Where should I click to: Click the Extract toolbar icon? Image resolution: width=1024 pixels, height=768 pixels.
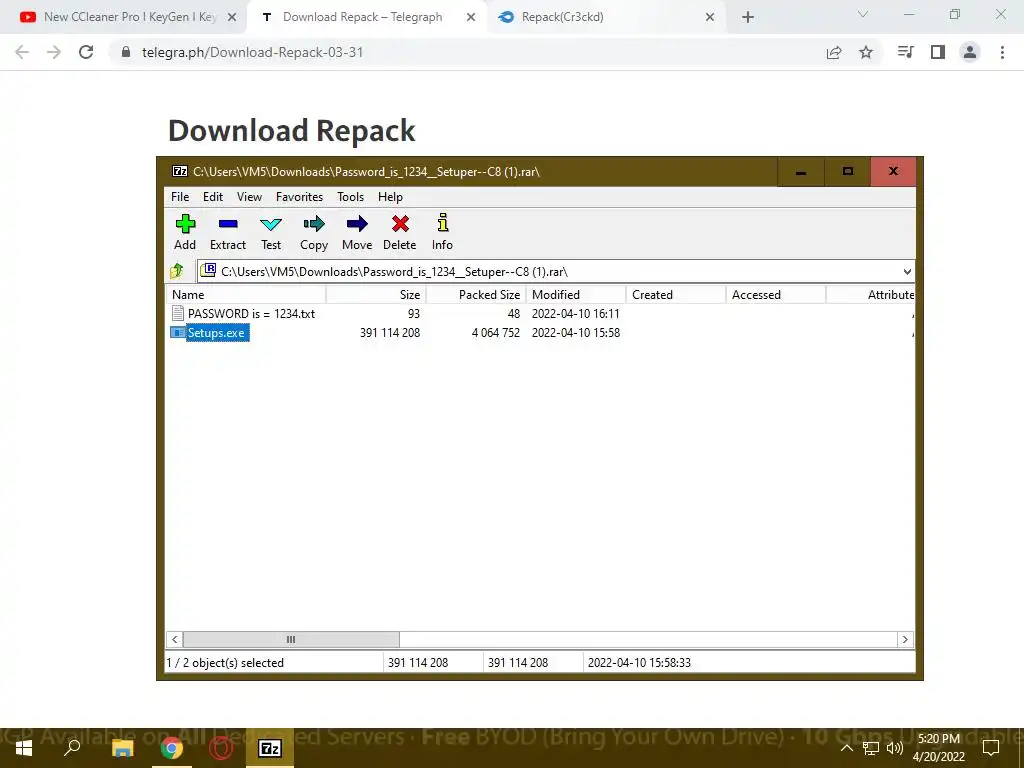[x=228, y=225]
